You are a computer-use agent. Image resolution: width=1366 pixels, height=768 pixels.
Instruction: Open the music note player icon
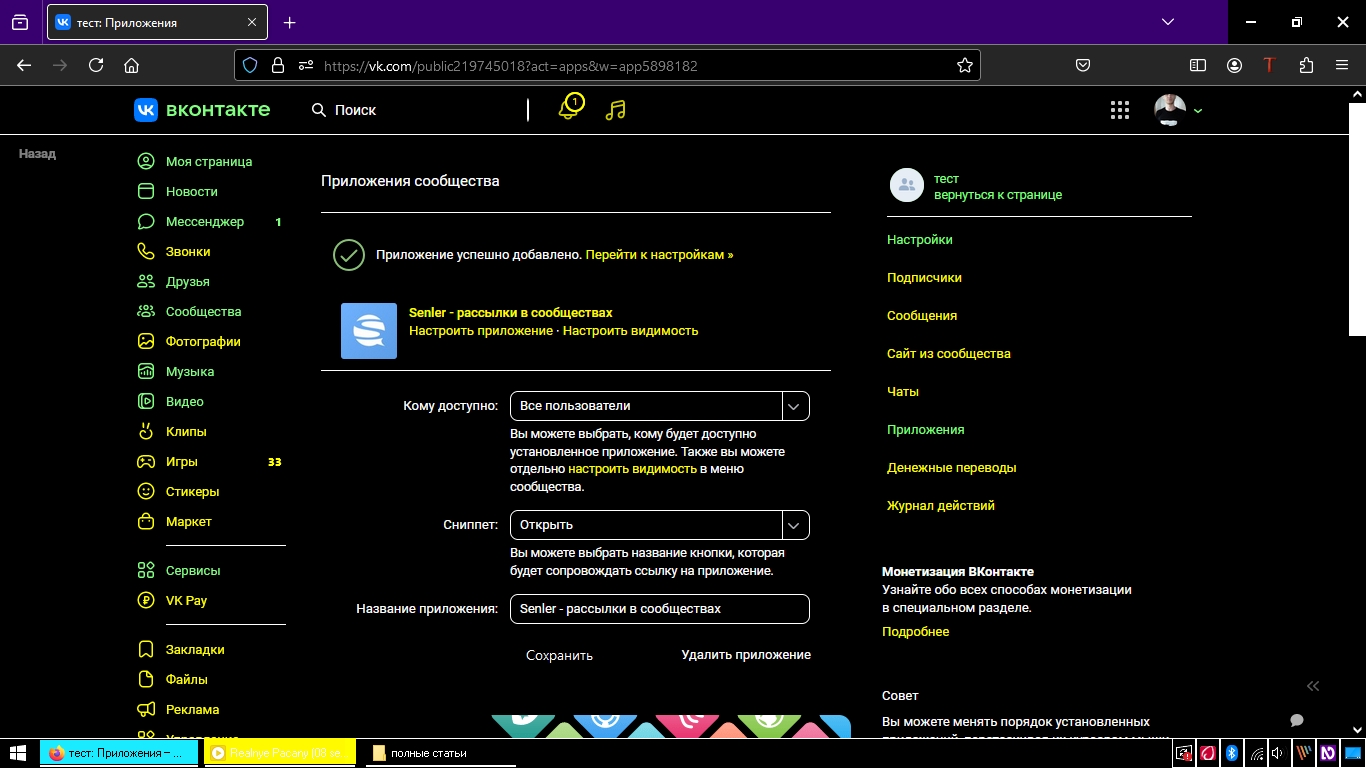pyautogui.click(x=615, y=110)
